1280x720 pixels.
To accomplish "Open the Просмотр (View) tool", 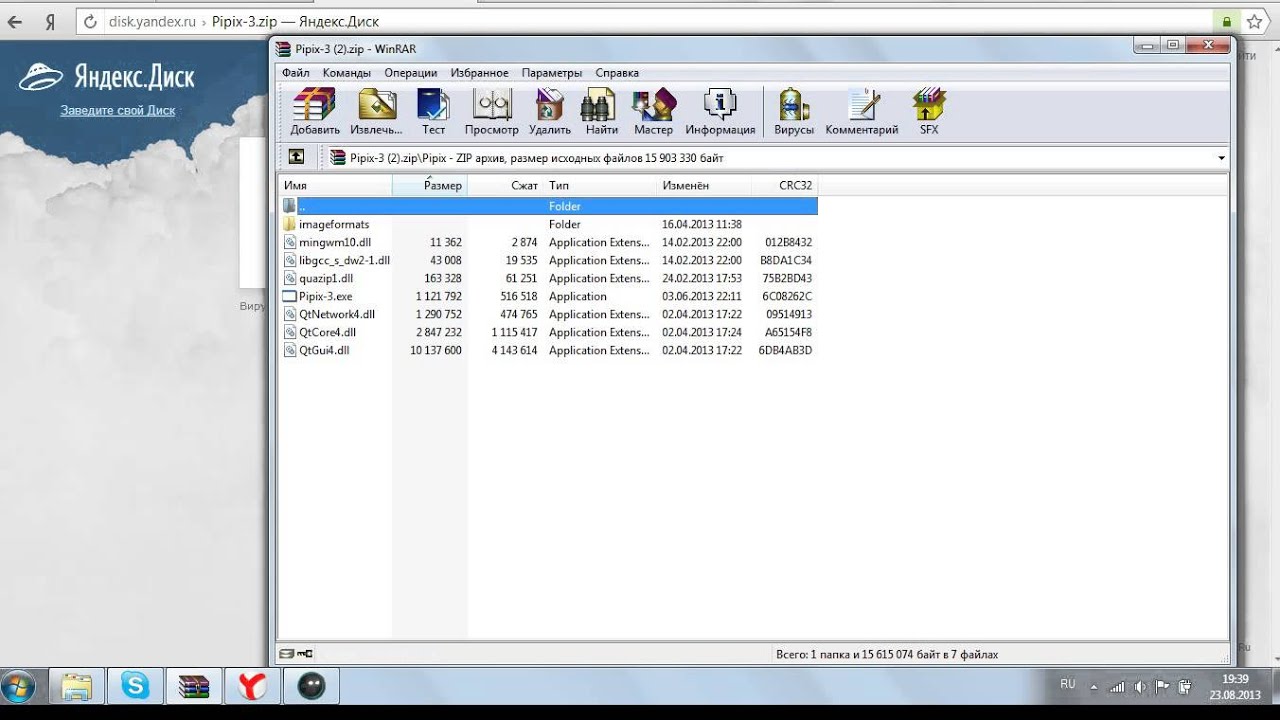I will click(x=491, y=112).
